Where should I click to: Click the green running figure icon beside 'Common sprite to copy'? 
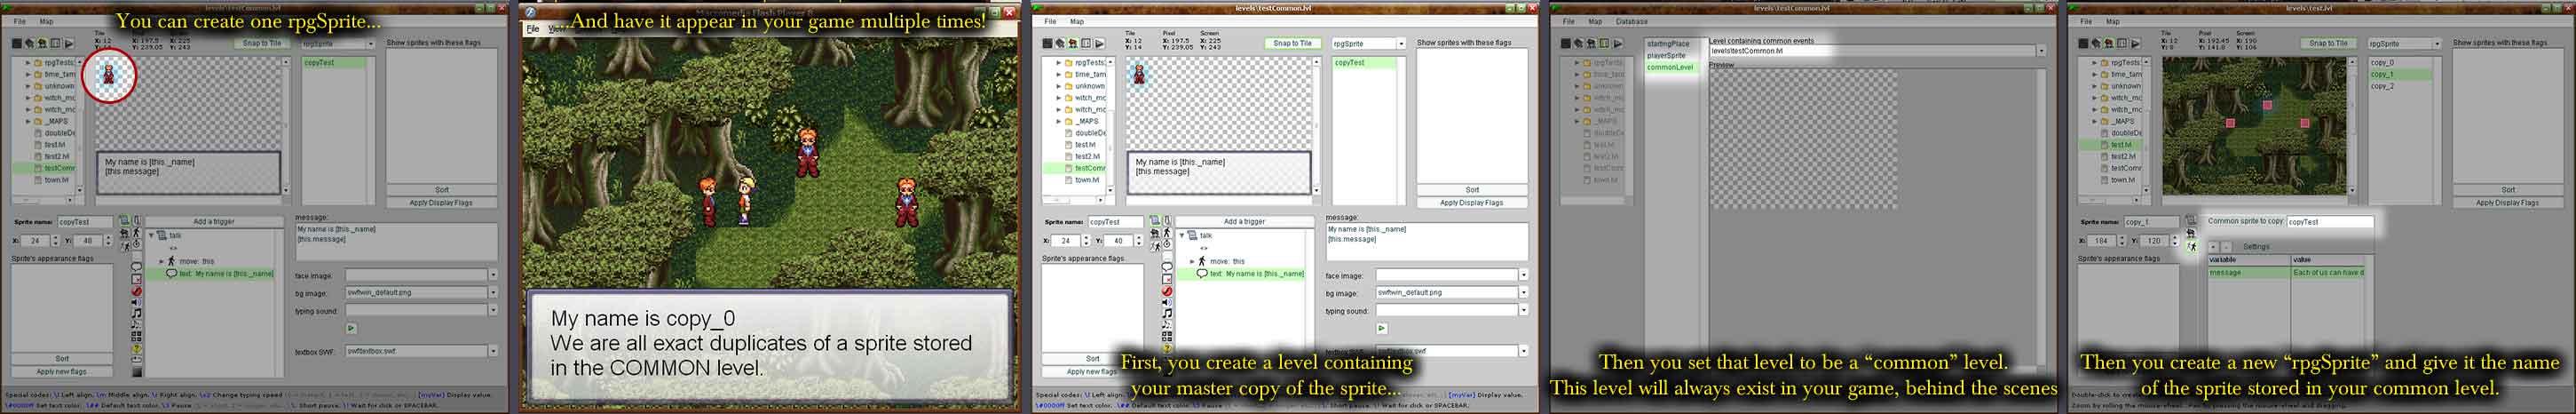pos(2192,246)
